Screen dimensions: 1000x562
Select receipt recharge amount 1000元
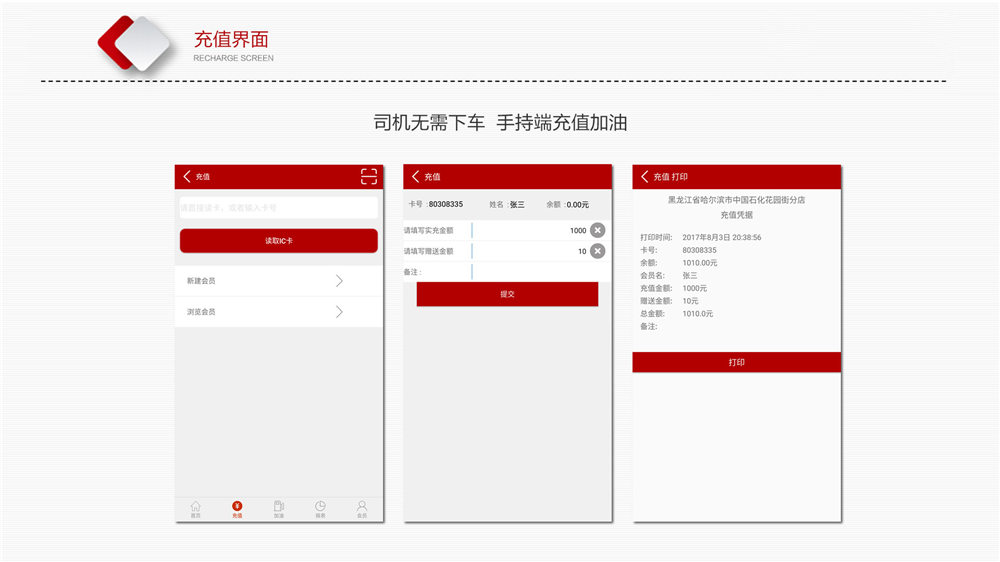pyautogui.click(x=695, y=288)
